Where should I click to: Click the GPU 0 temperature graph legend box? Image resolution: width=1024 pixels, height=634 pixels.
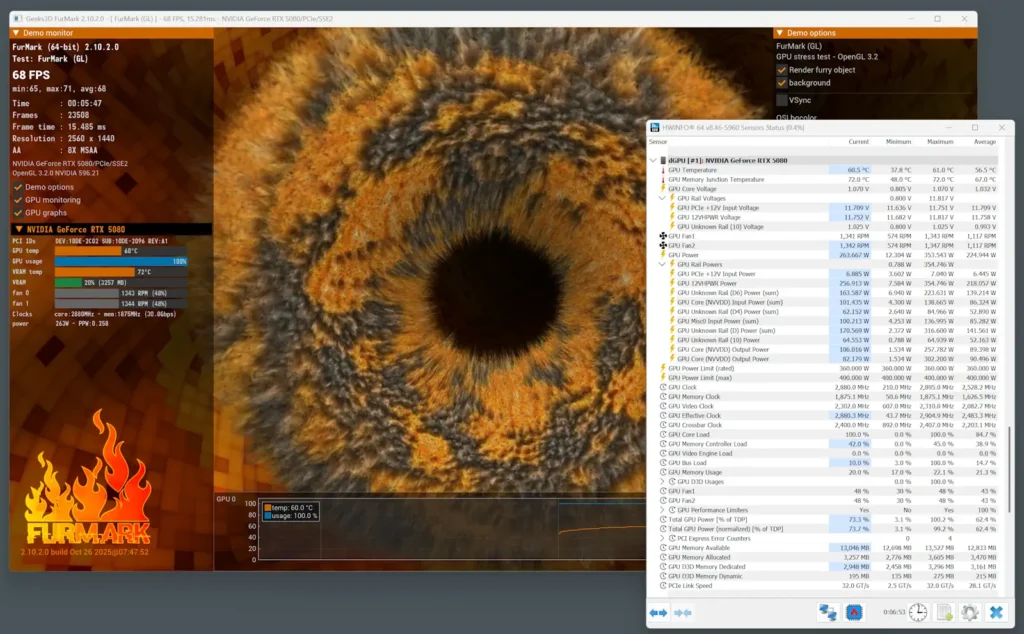[x=291, y=511]
